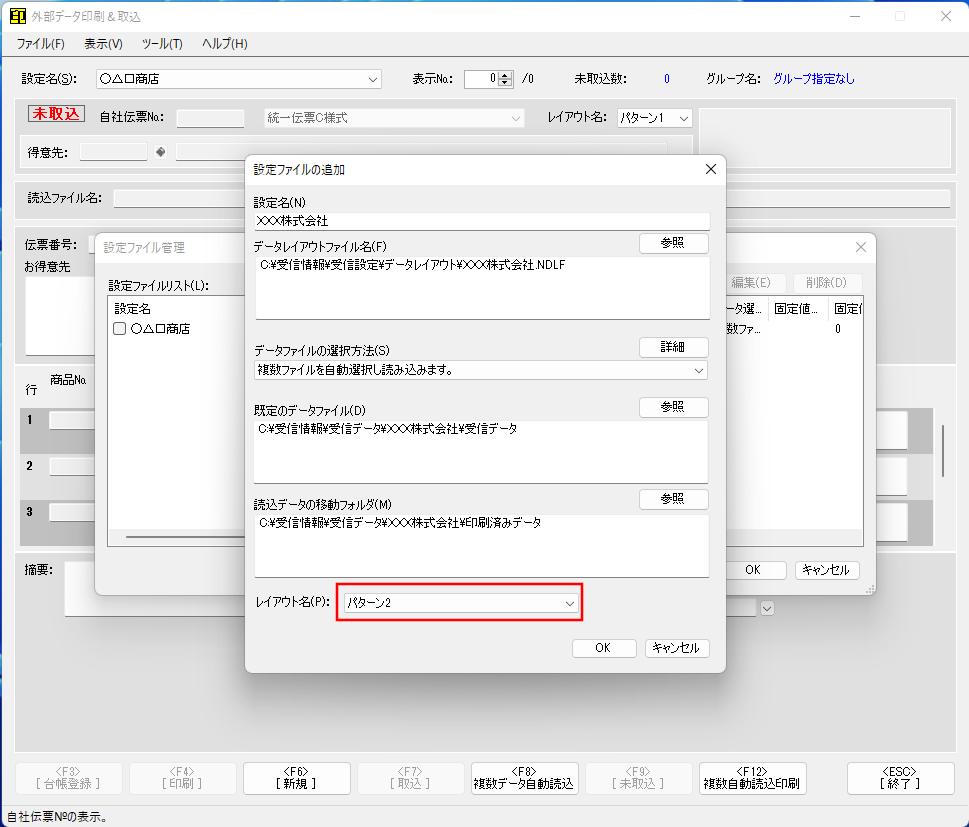The image size is (969, 827).
Task: Click 参照 next to 読込データの移動フォルダ
Action: pyautogui.click(x=673, y=499)
